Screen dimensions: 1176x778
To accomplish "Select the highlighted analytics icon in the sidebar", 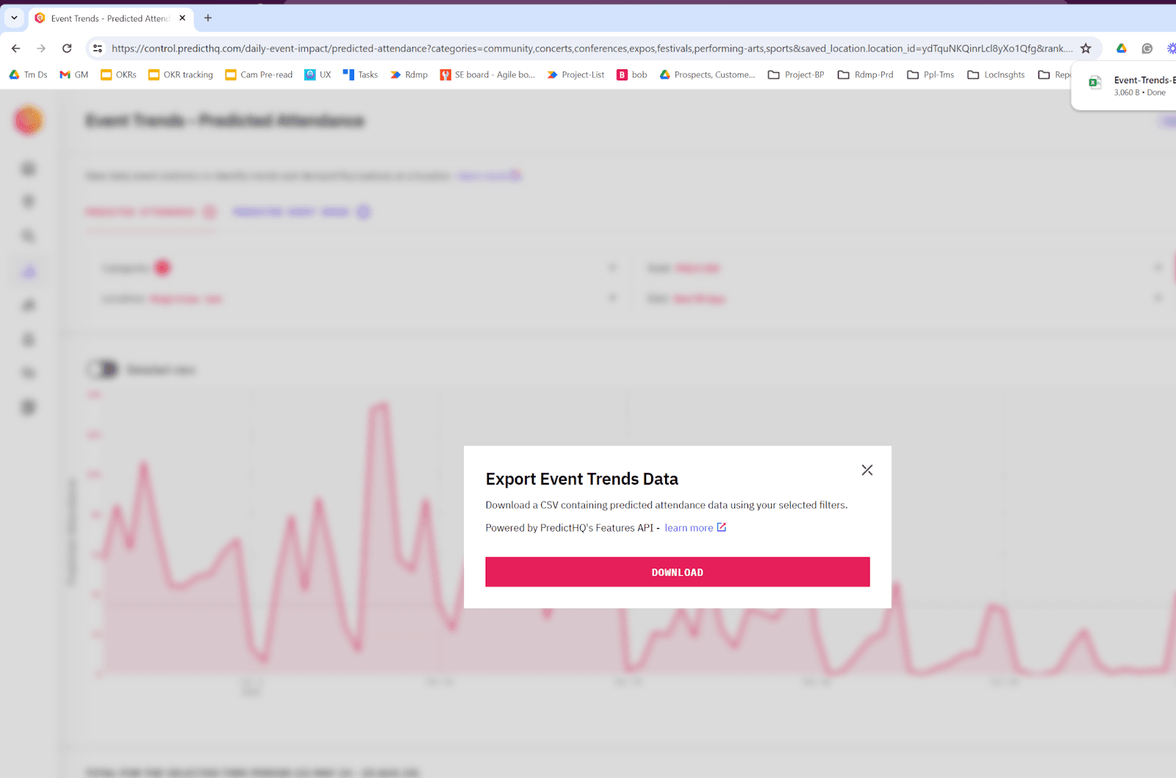I will (x=28, y=270).
